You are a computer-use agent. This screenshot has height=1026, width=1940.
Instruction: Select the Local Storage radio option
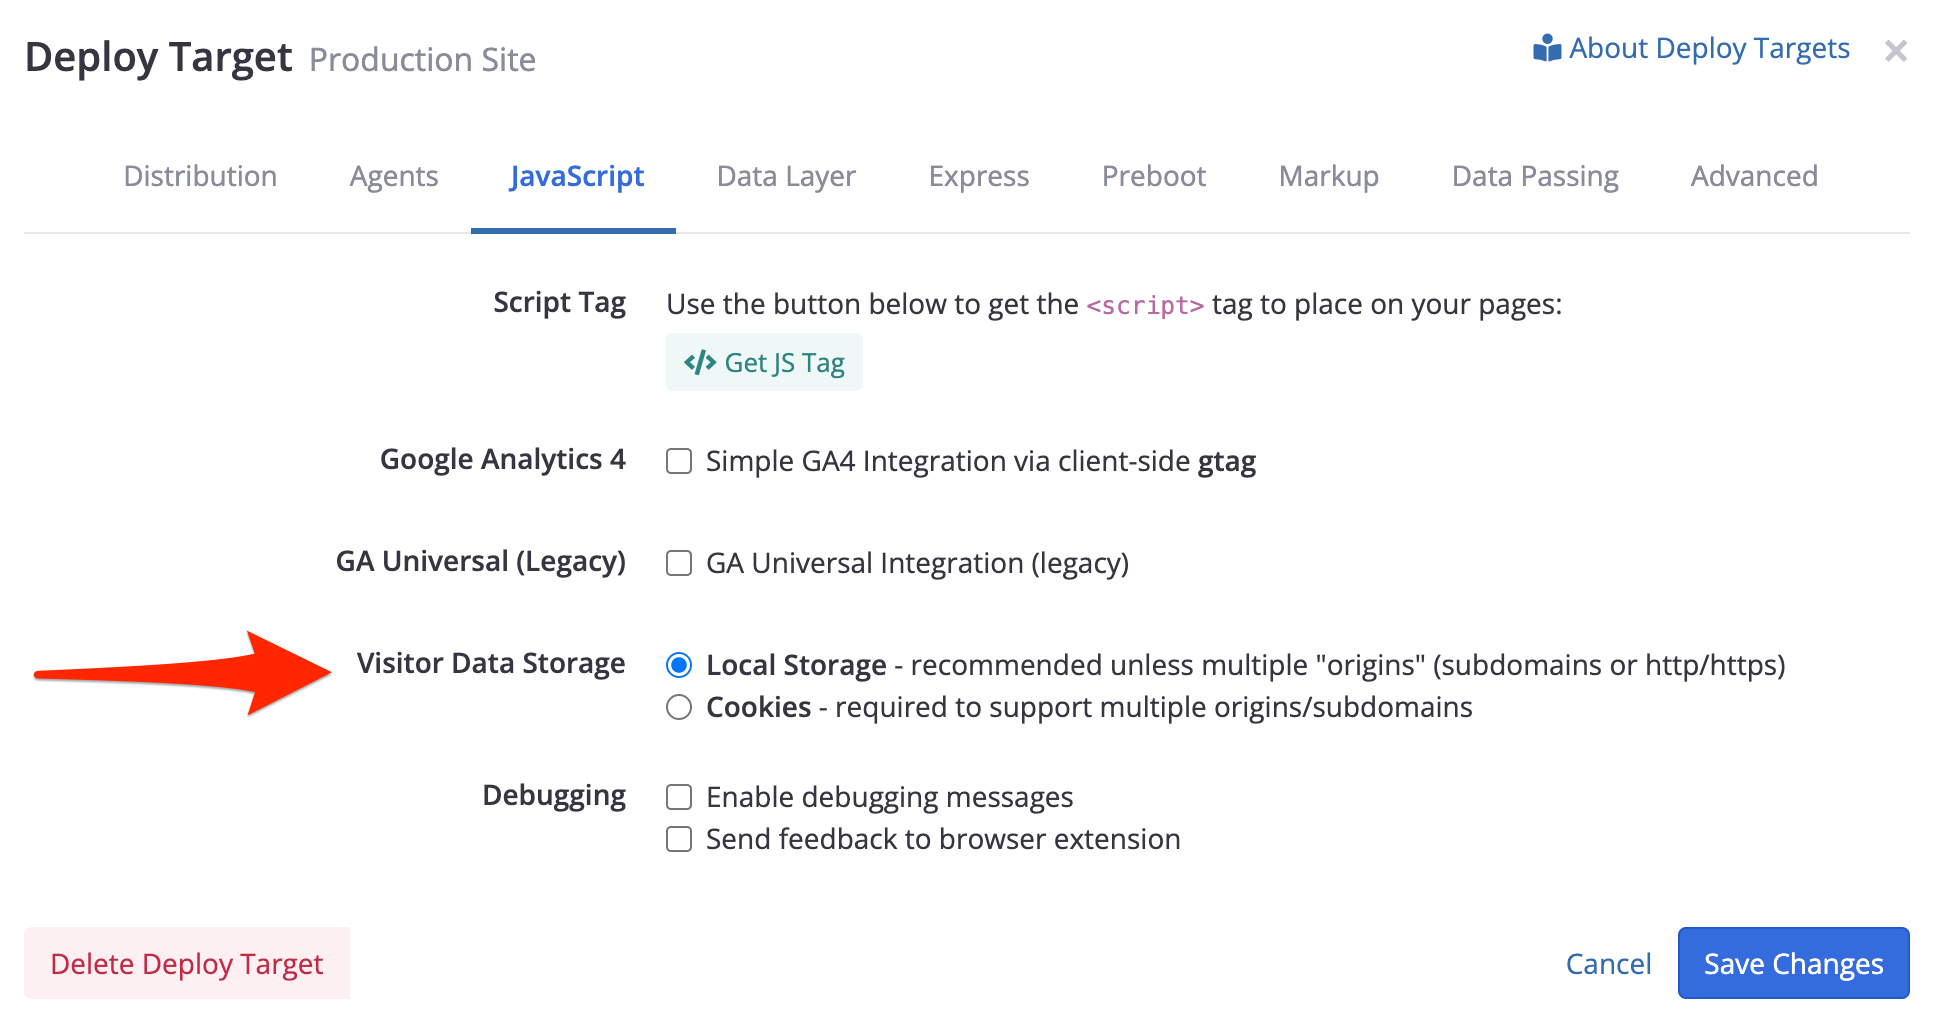click(x=680, y=665)
